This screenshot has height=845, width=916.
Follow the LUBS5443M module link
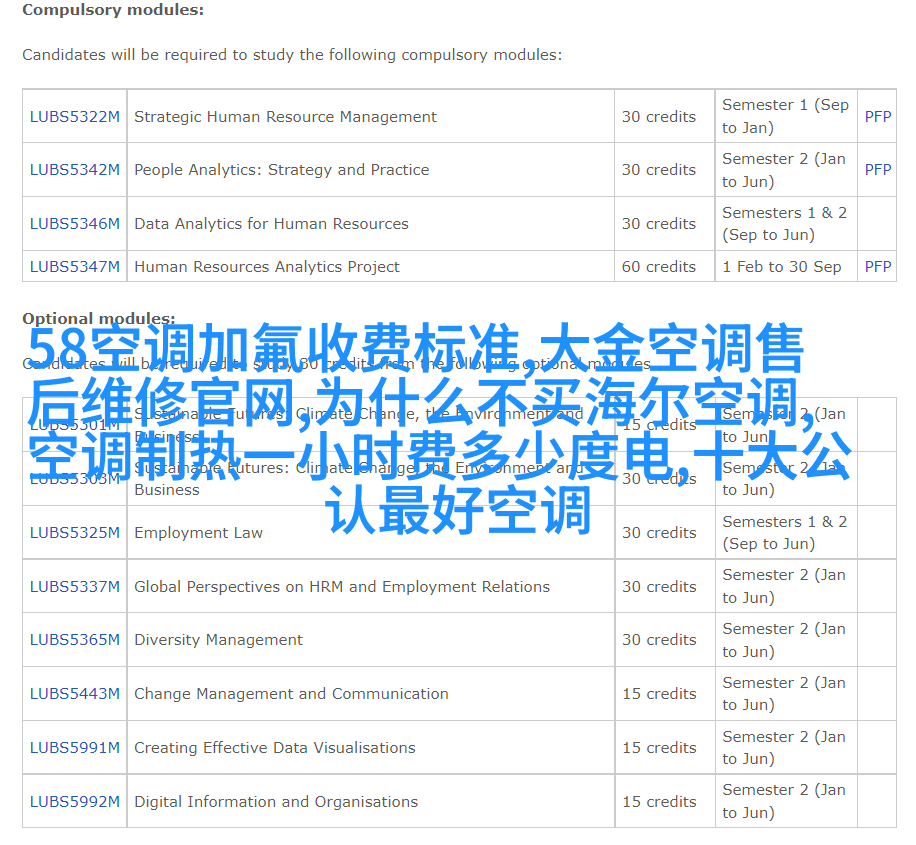[x=74, y=694]
